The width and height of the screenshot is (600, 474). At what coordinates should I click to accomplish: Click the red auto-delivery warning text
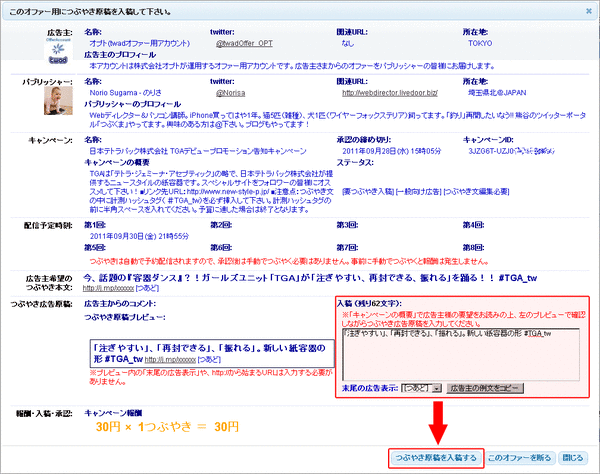pyautogui.click(x=289, y=262)
